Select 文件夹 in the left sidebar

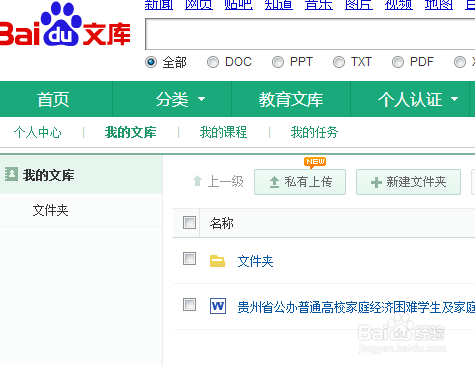click(50, 210)
